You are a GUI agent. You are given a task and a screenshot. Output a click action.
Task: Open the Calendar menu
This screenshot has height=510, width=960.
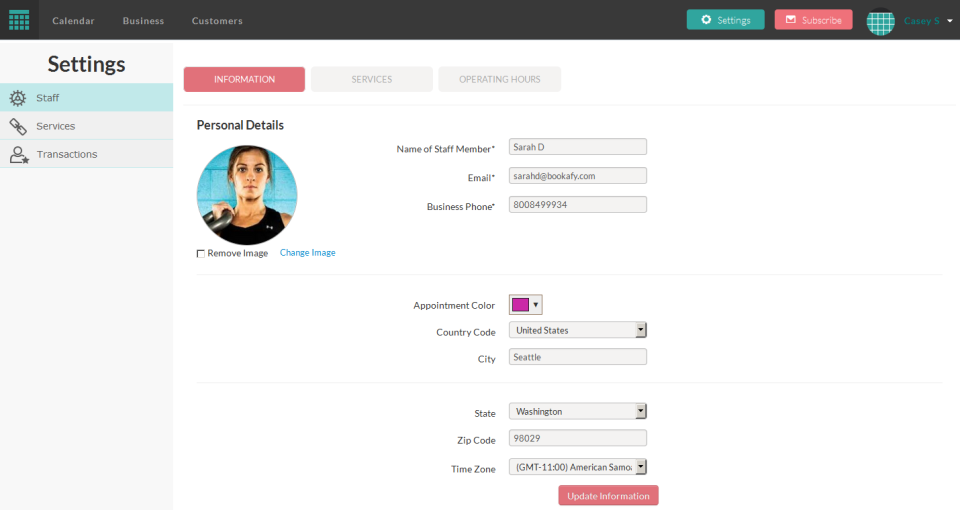(73, 21)
